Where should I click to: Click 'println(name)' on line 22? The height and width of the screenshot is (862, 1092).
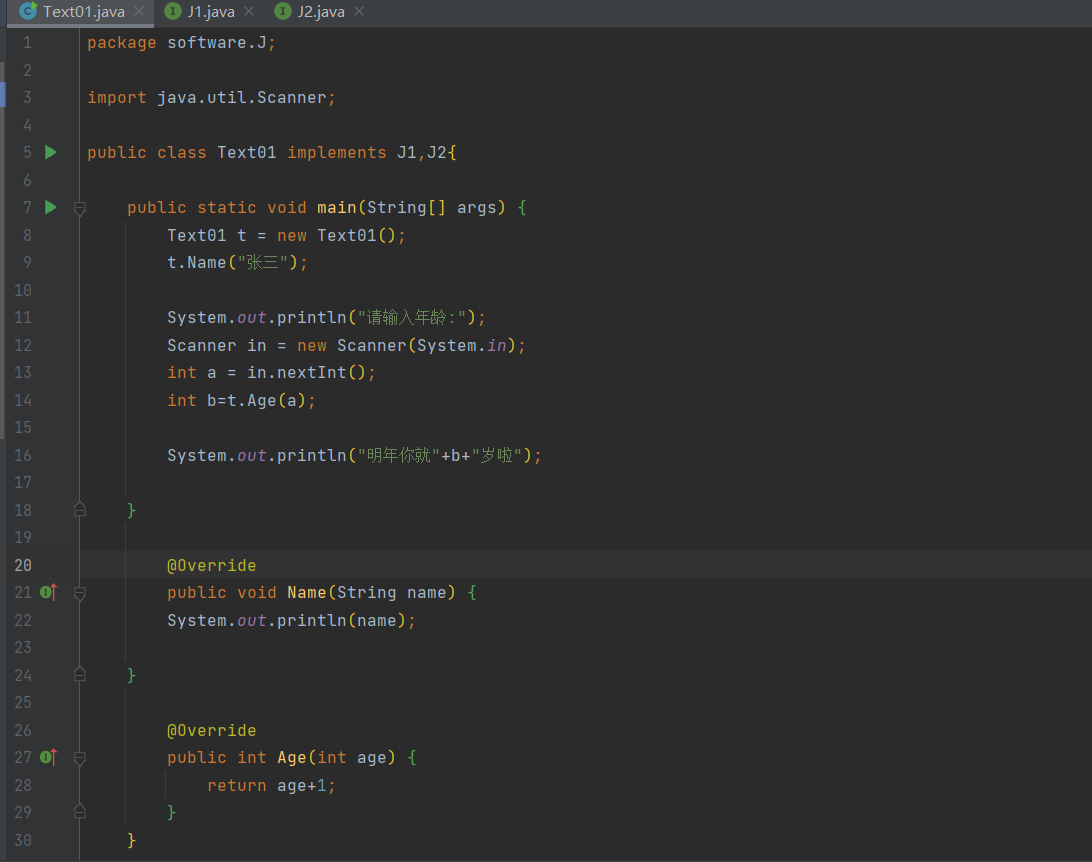pos(341,620)
